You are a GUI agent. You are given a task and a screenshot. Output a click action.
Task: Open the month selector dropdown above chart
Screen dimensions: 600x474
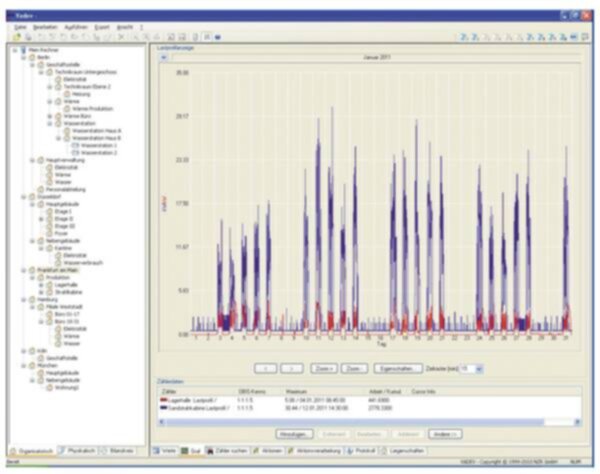point(164,57)
